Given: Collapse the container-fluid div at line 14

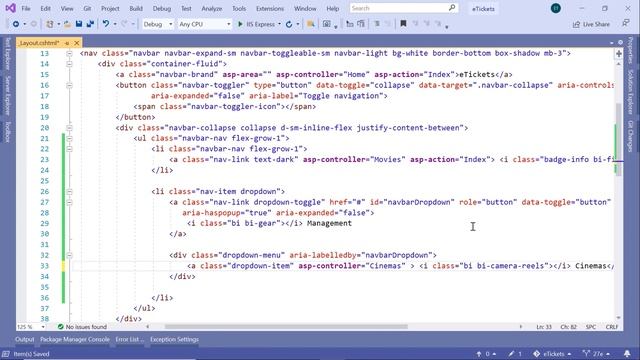Looking at the screenshot, I should pos(69,64).
